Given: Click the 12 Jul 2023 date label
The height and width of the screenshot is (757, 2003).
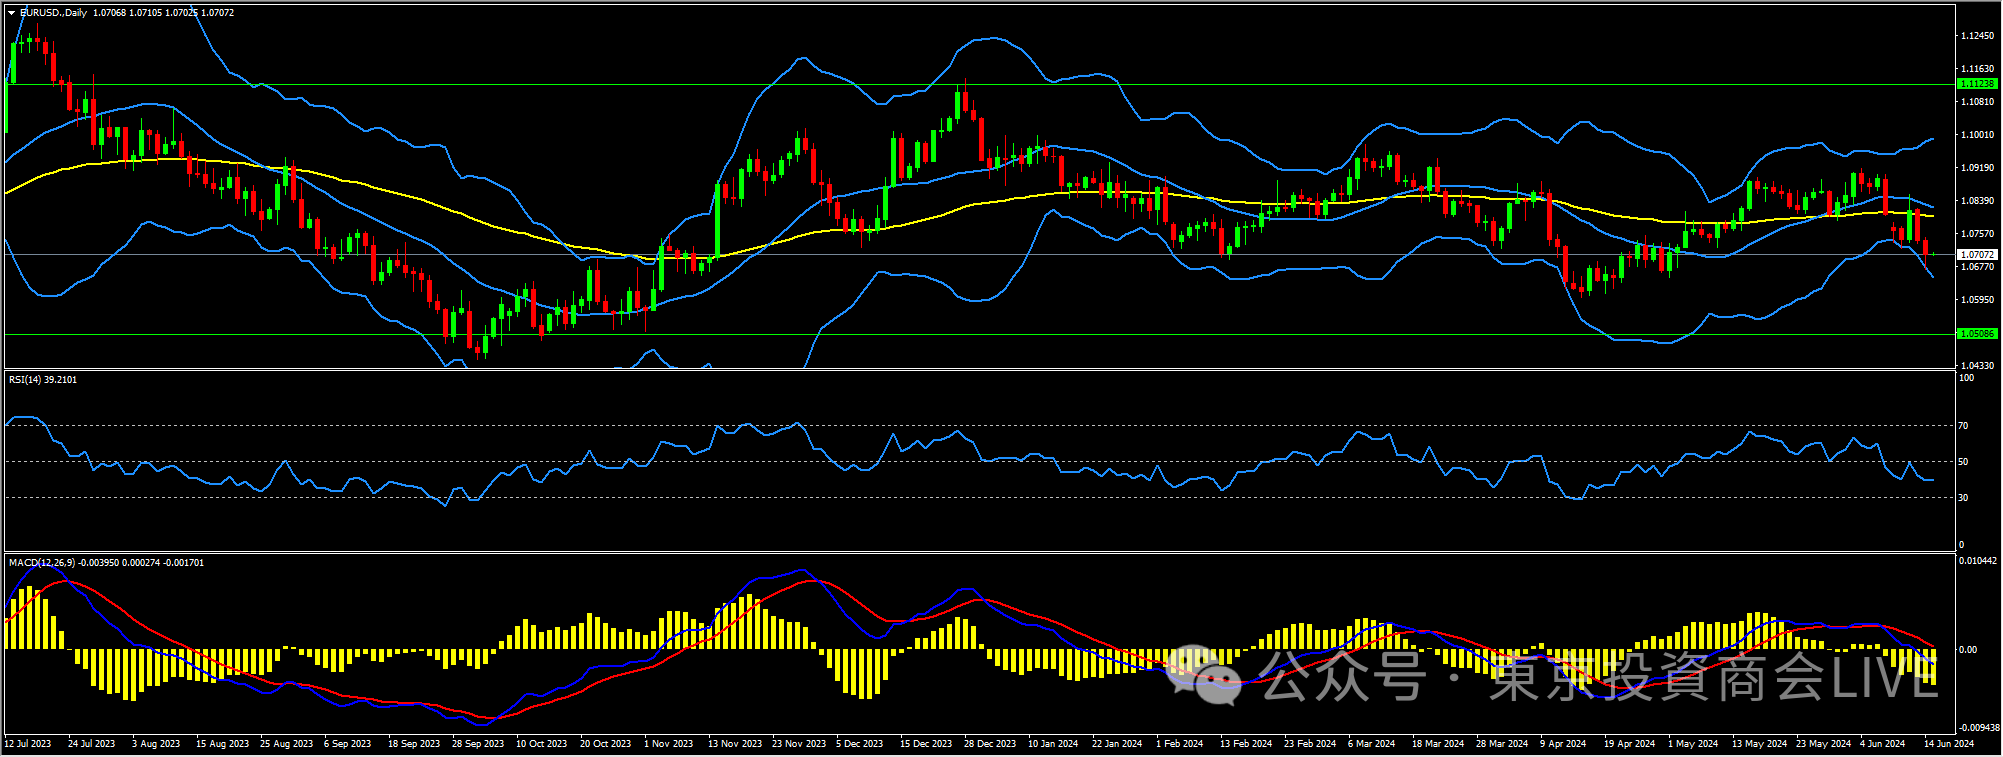Looking at the screenshot, I should (x=28, y=744).
